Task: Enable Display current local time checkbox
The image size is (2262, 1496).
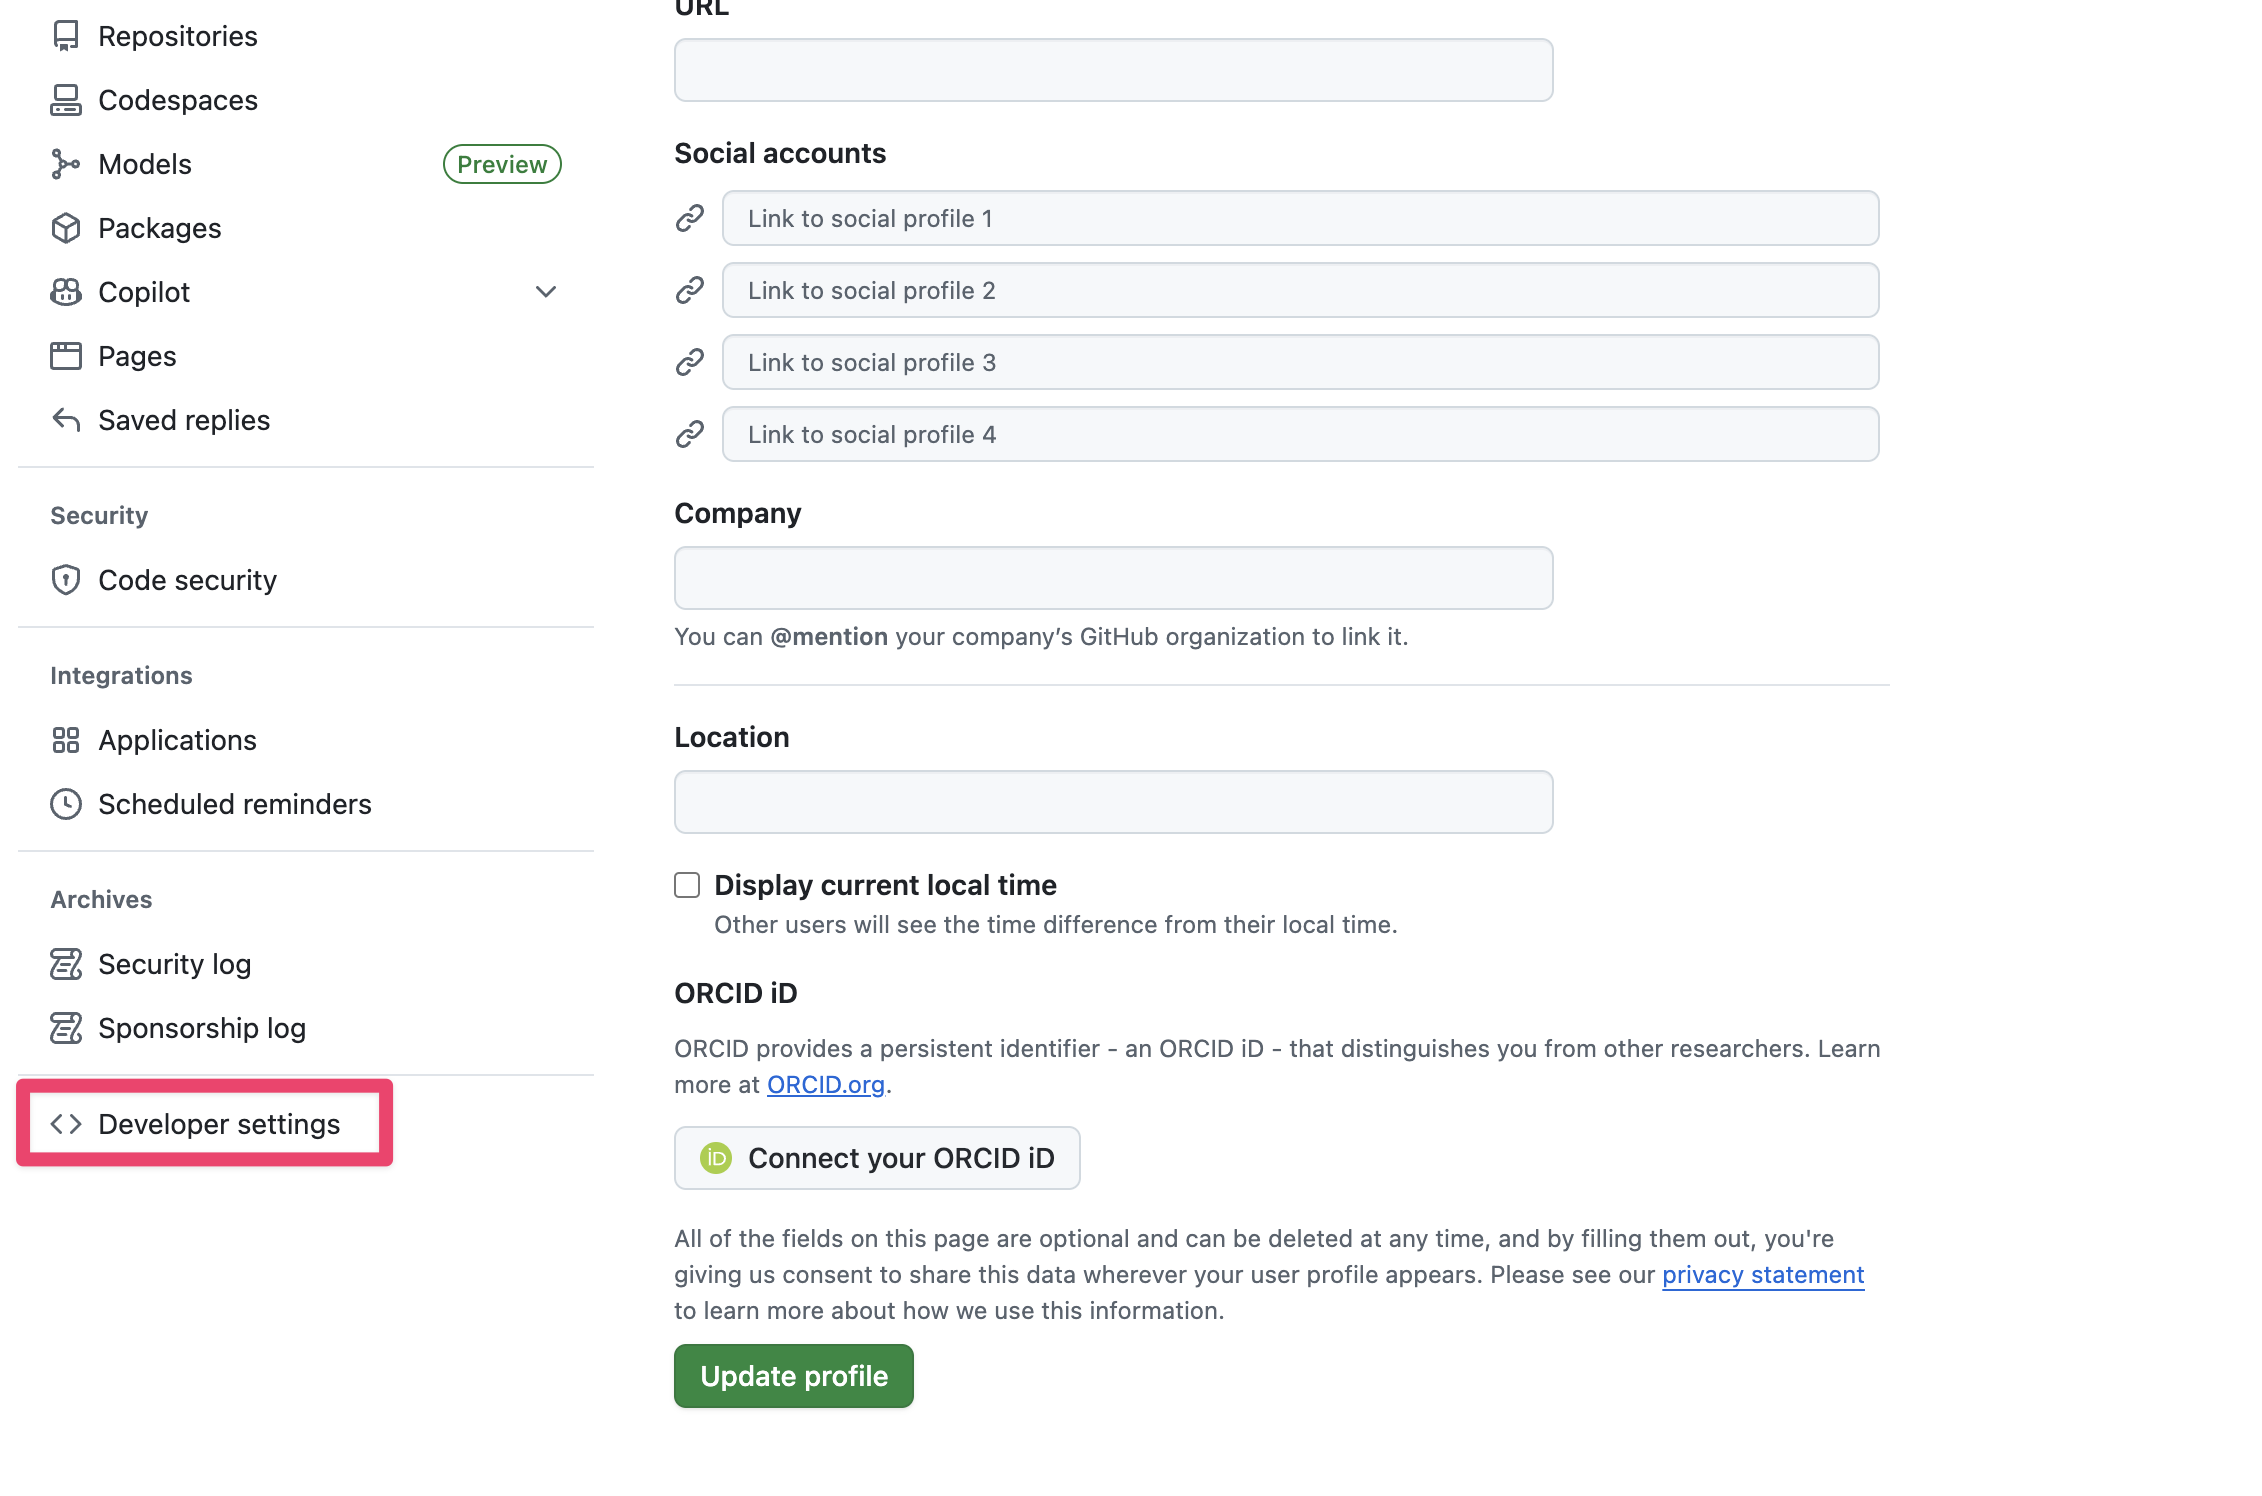Action: pos(687,885)
